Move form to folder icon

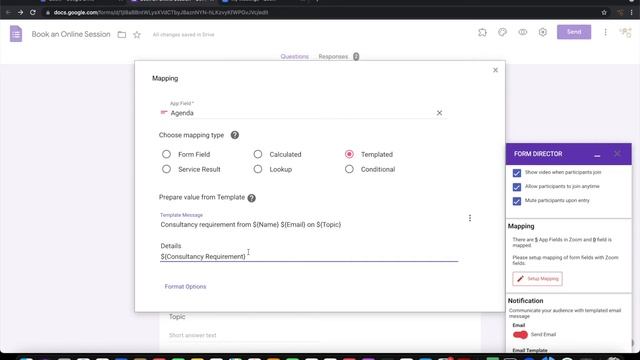pyautogui.click(x=122, y=35)
